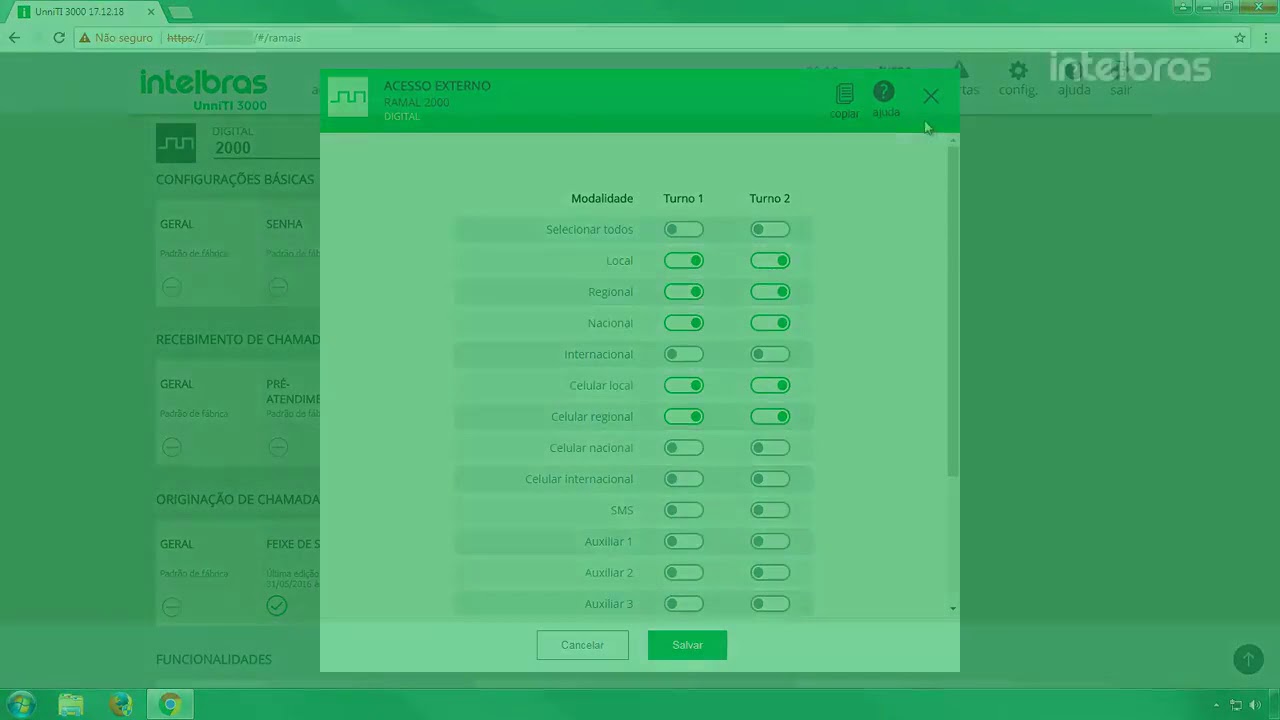Click the Geral minus icon under Configurações Básicas
Image resolution: width=1280 pixels, height=720 pixels.
pos(172,287)
